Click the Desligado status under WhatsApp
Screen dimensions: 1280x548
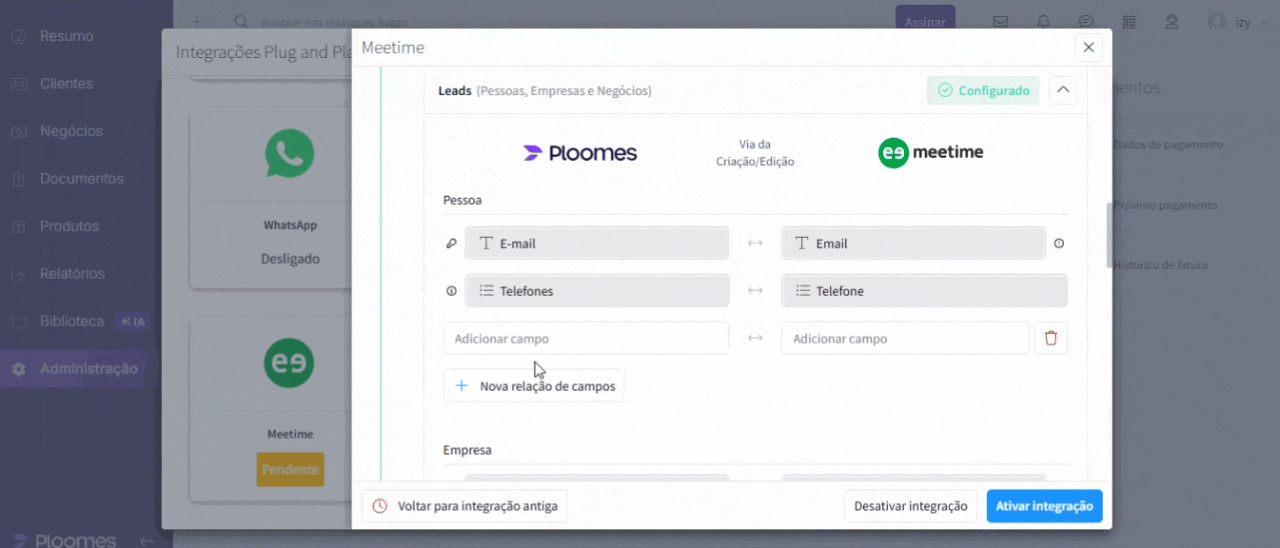pos(290,258)
